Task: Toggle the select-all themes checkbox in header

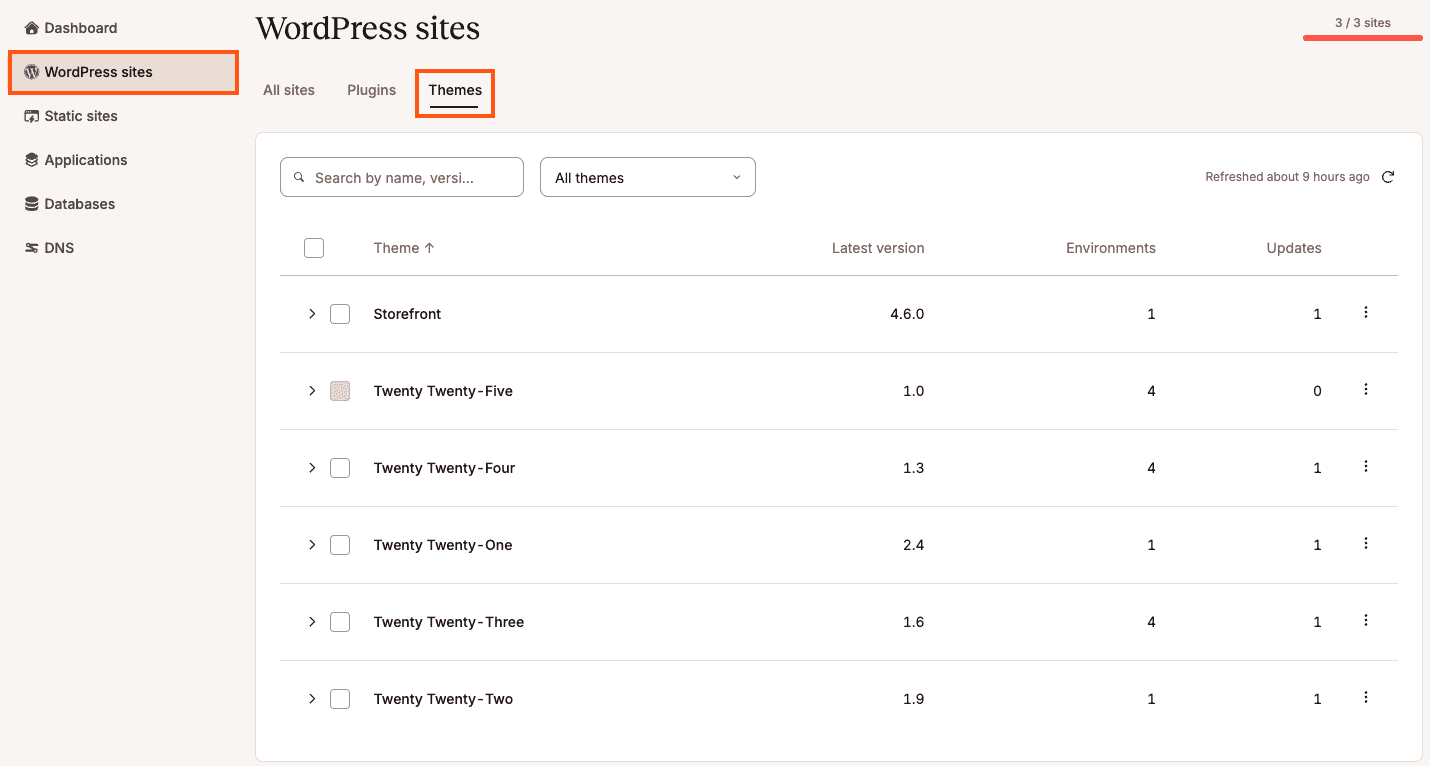Action: click(314, 248)
